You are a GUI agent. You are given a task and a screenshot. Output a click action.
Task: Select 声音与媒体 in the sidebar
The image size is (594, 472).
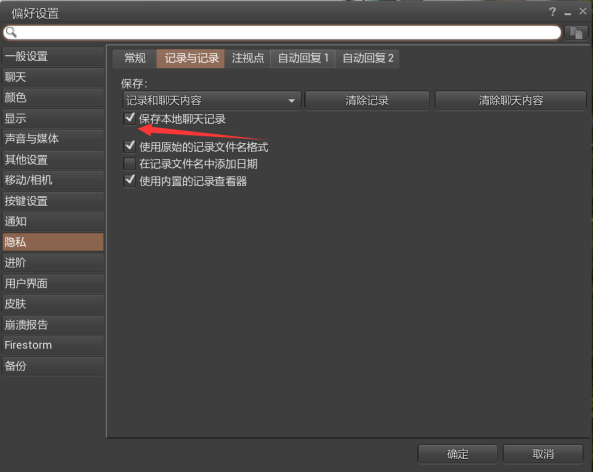[53, 139]
